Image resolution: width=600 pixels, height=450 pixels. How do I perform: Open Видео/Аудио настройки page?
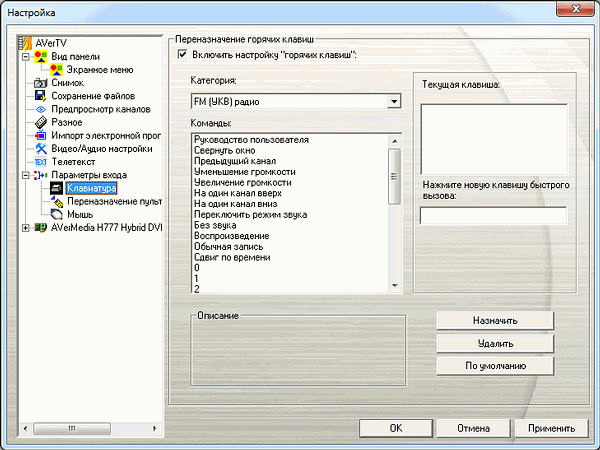(102, 148)
